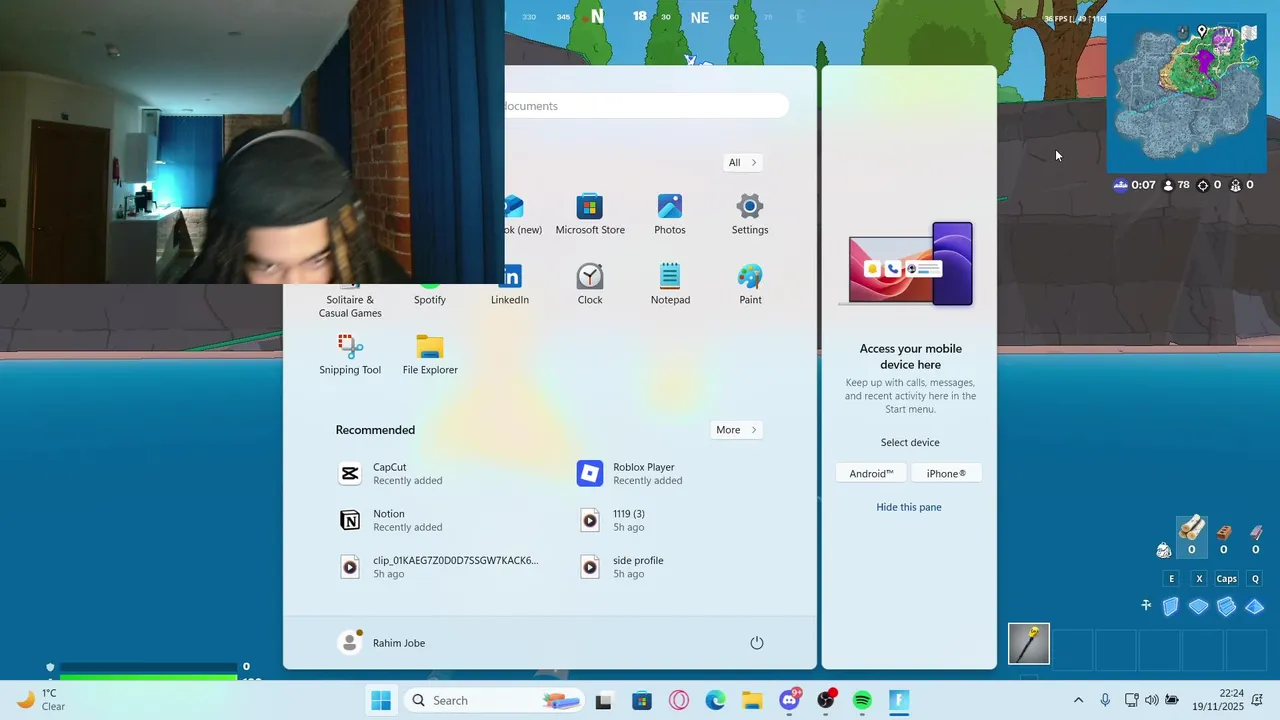Image resolution: width=1280 pixels, height=720 pixels.
Task: Expand More recommended items
Action: [737, 430]
